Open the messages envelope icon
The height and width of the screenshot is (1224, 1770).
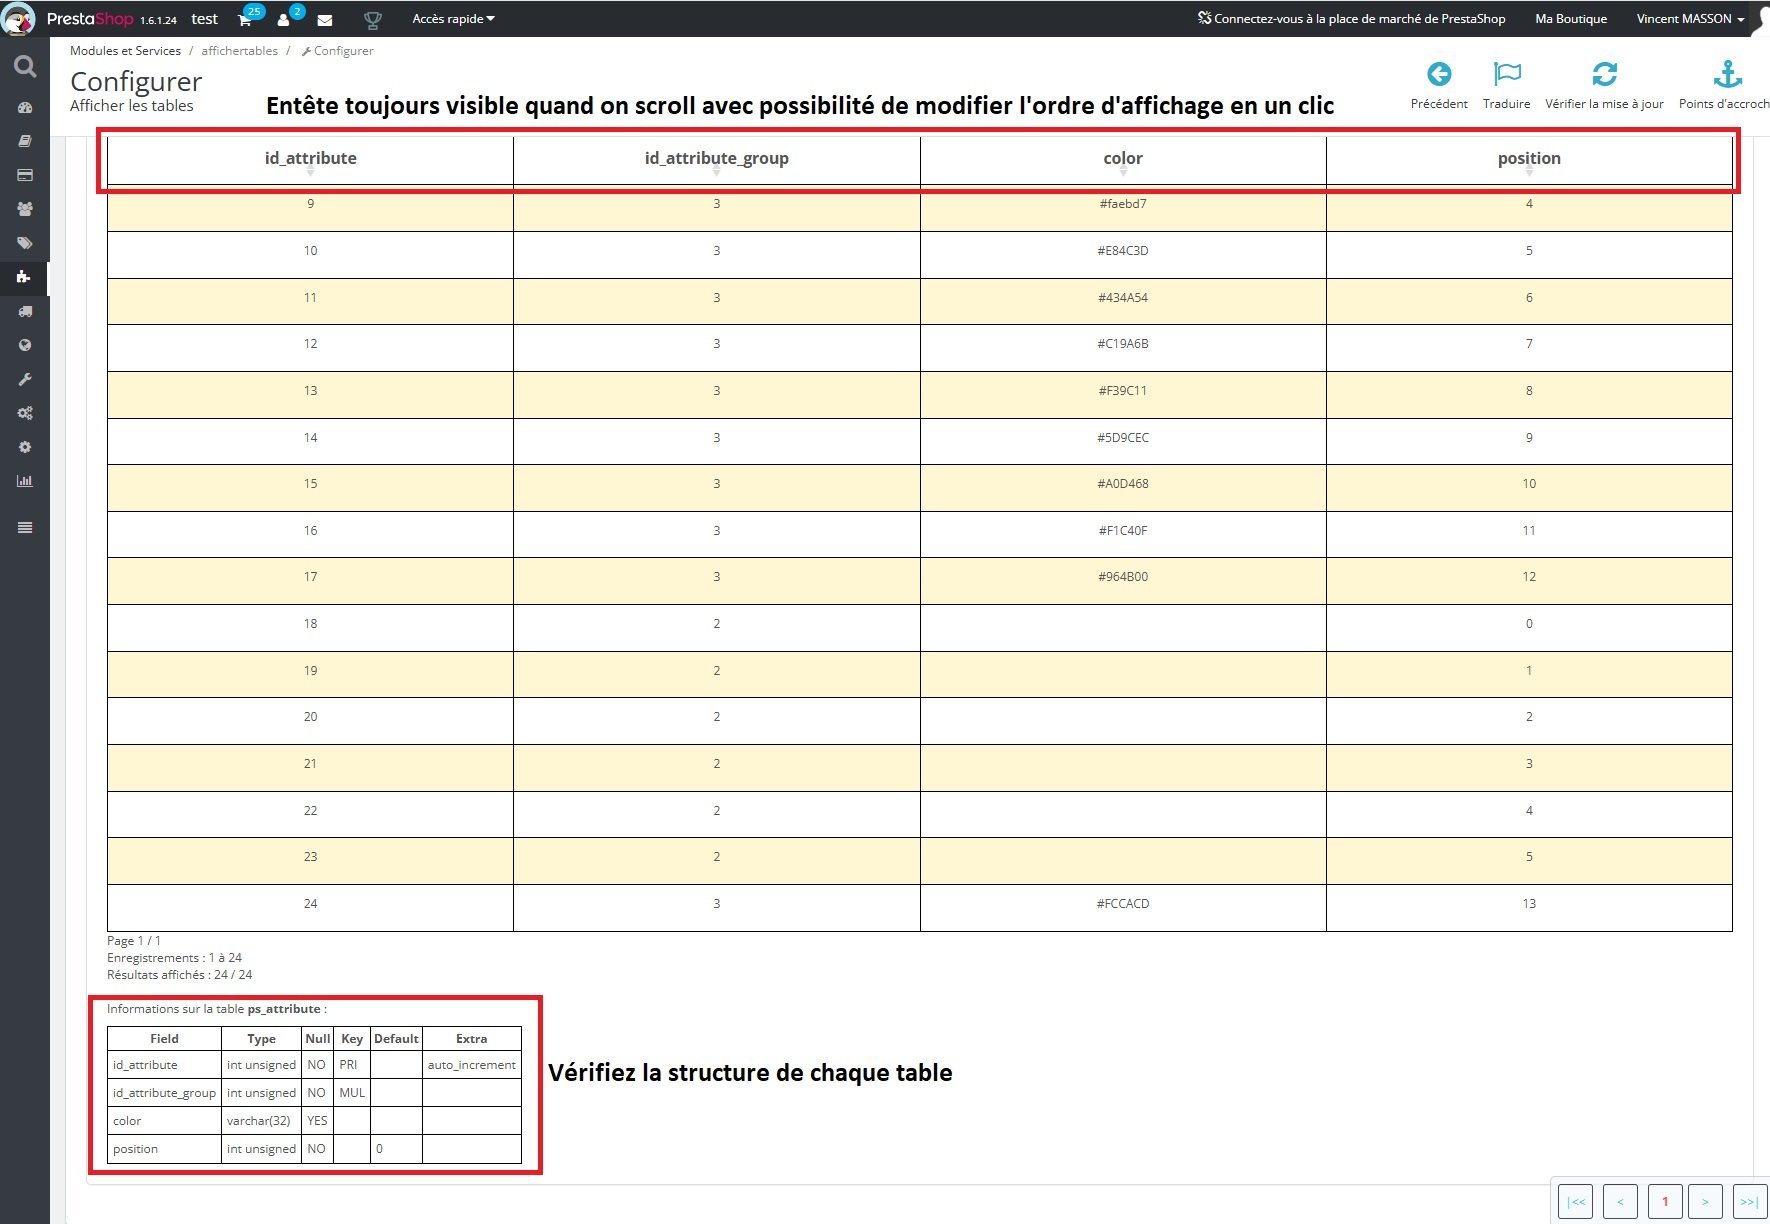325,19
